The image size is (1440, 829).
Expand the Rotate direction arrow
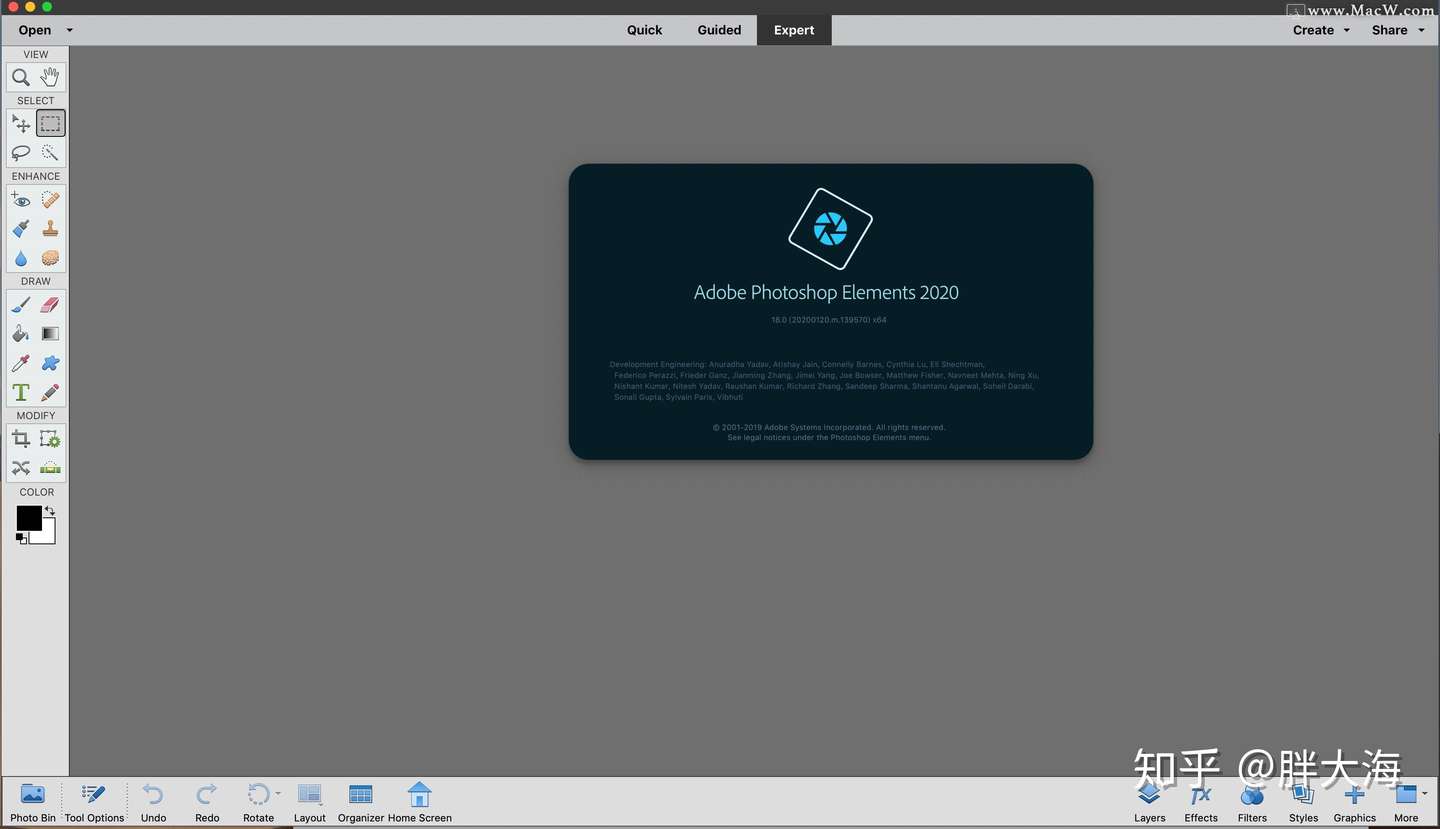point(278,793)
